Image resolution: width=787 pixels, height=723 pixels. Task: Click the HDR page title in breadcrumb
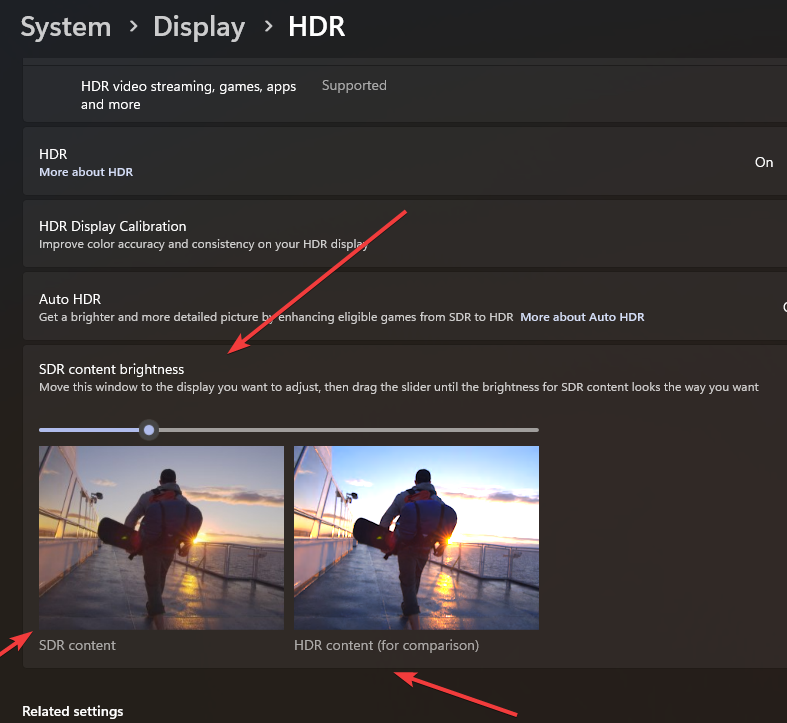[317, 27]
